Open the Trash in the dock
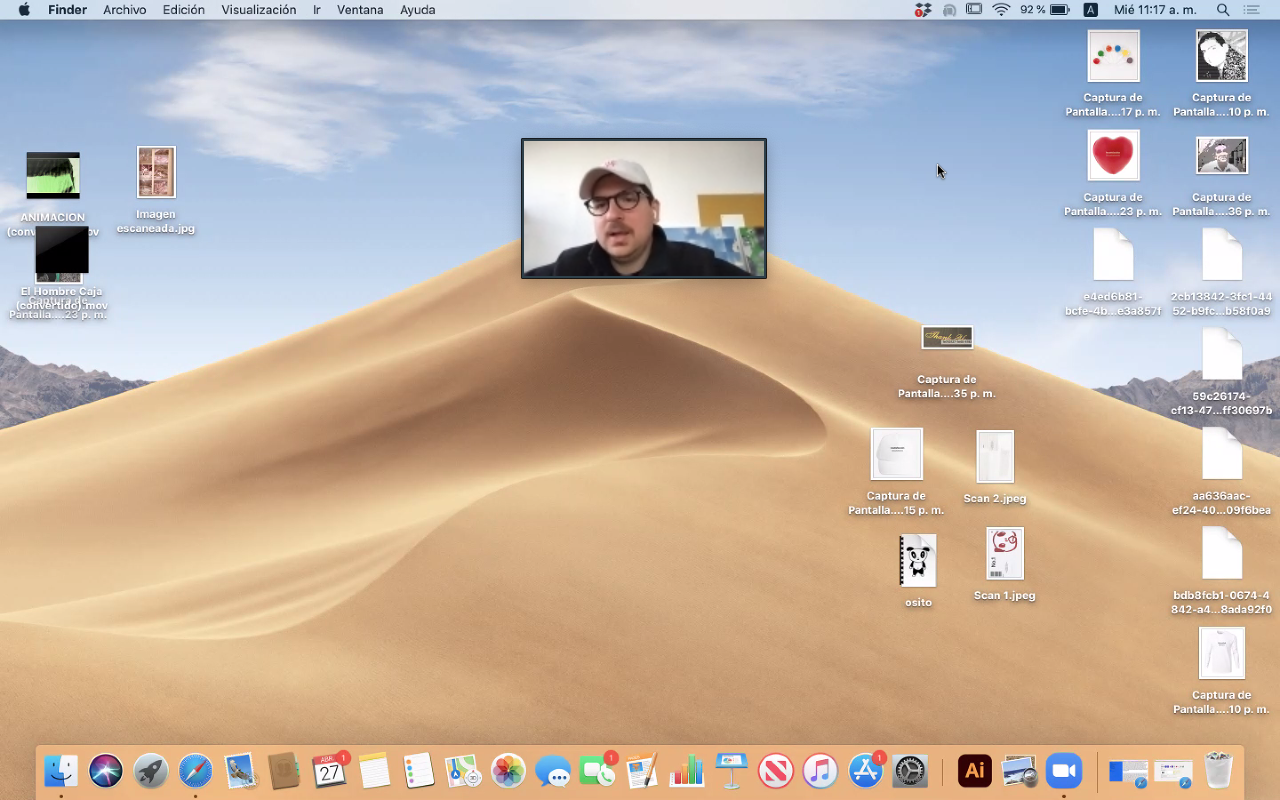This screenshot has width=1280, height=800. coord(1218,771)
